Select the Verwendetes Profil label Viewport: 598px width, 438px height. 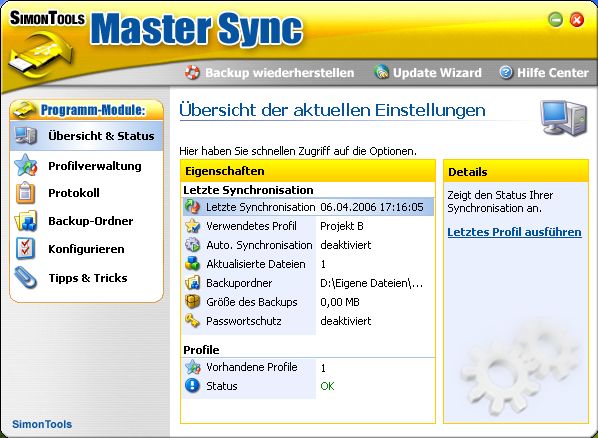tap(251, 226)
